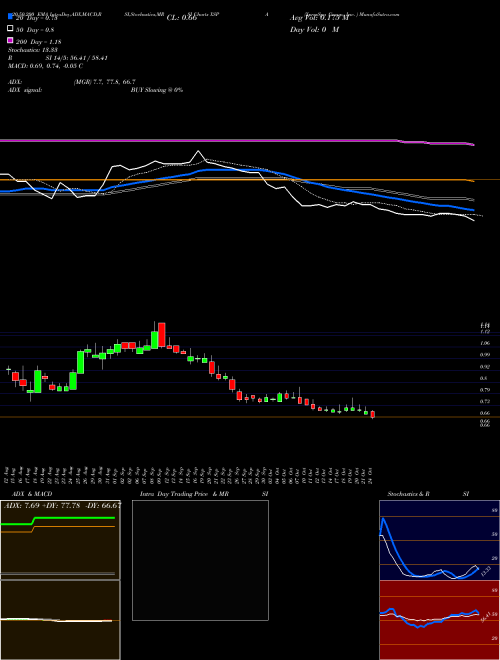
Task: Click the blue 20 Day legend swatch
Action: pos(10,17)
